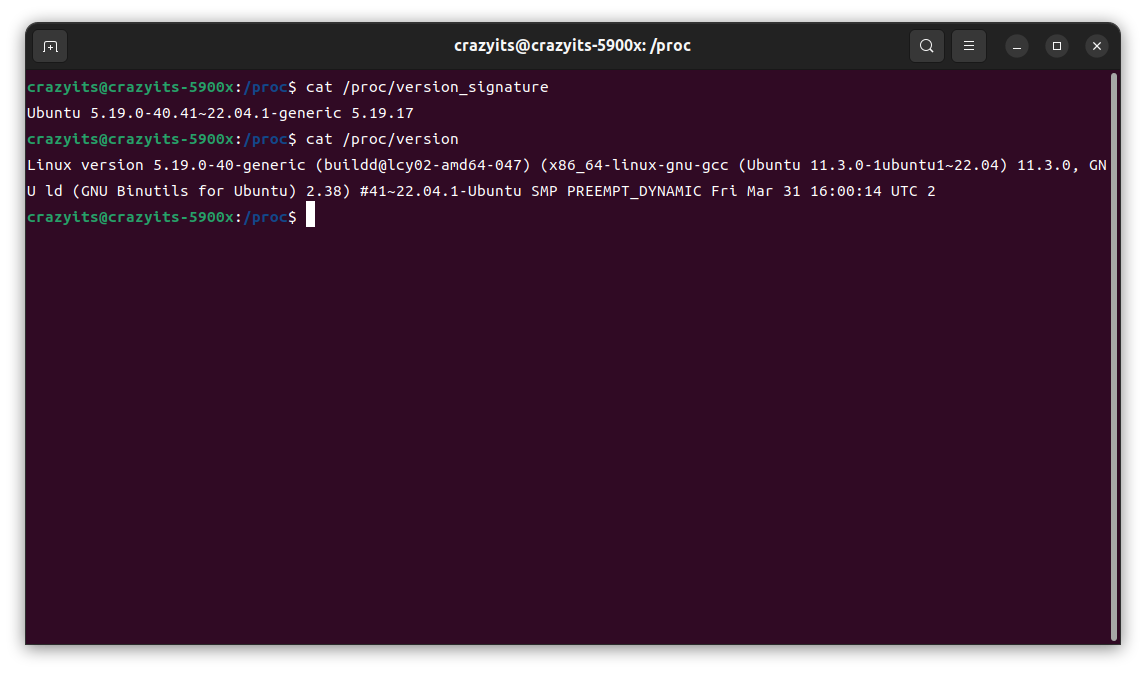Click the first prompt 'crazyits@crazyits-5900x' text
Image resolution: width=1146 pixels, height=673 pixels.
click(130, 87)
